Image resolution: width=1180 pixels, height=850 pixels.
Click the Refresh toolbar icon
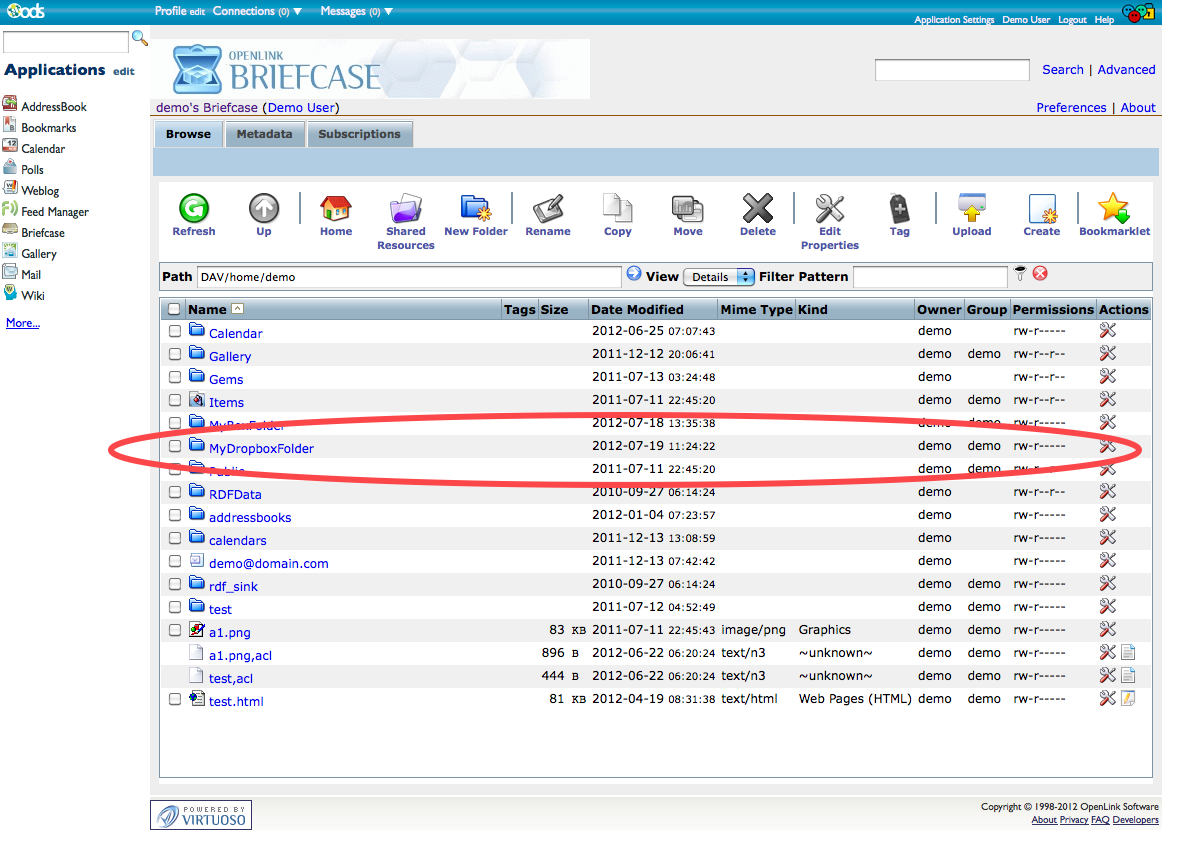click(193, 209)
